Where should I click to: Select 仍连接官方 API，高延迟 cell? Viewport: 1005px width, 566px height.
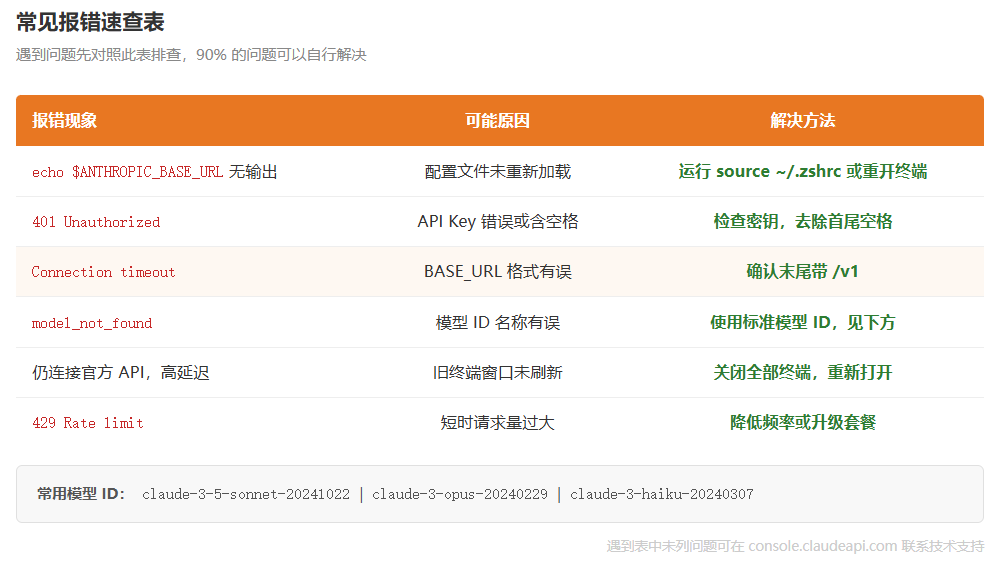(x=120, y=372)
